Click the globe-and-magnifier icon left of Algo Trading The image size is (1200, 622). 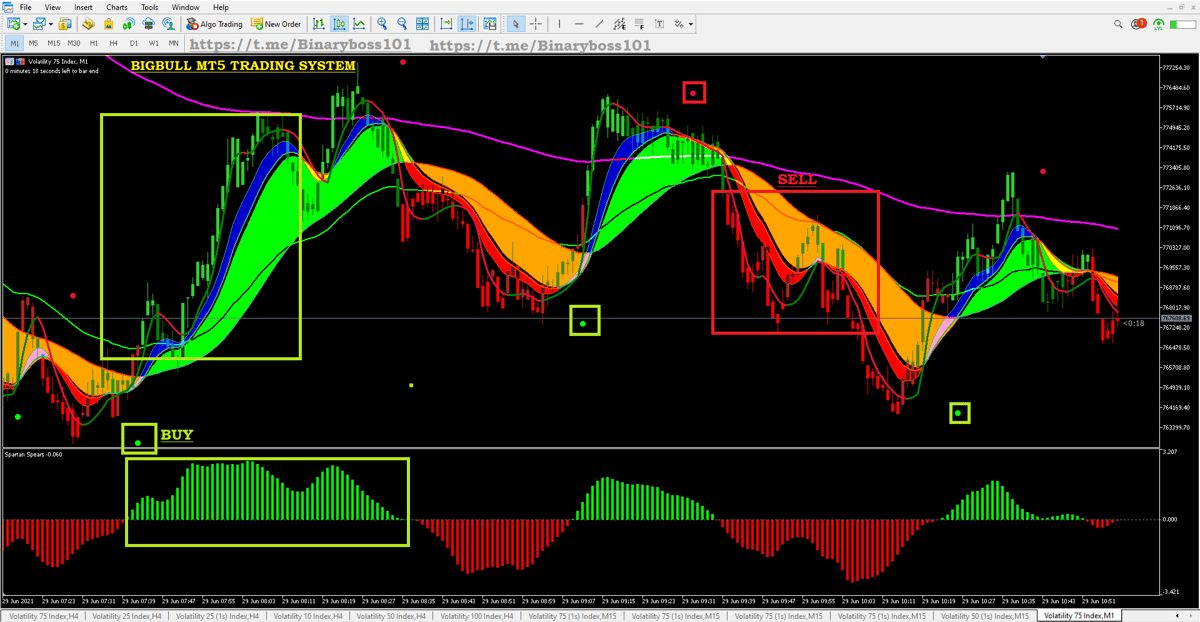169,24
